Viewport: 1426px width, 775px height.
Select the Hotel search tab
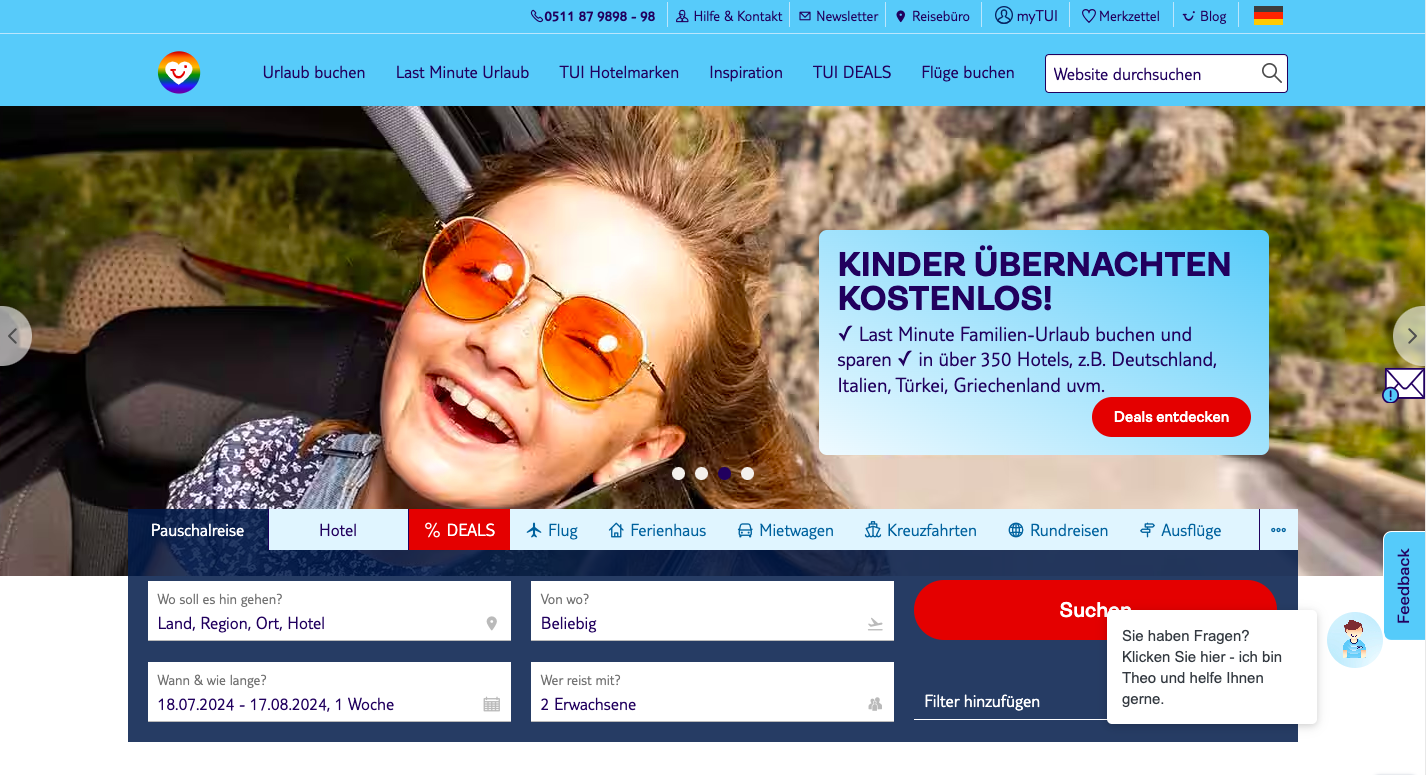click(x=338, y=530)
